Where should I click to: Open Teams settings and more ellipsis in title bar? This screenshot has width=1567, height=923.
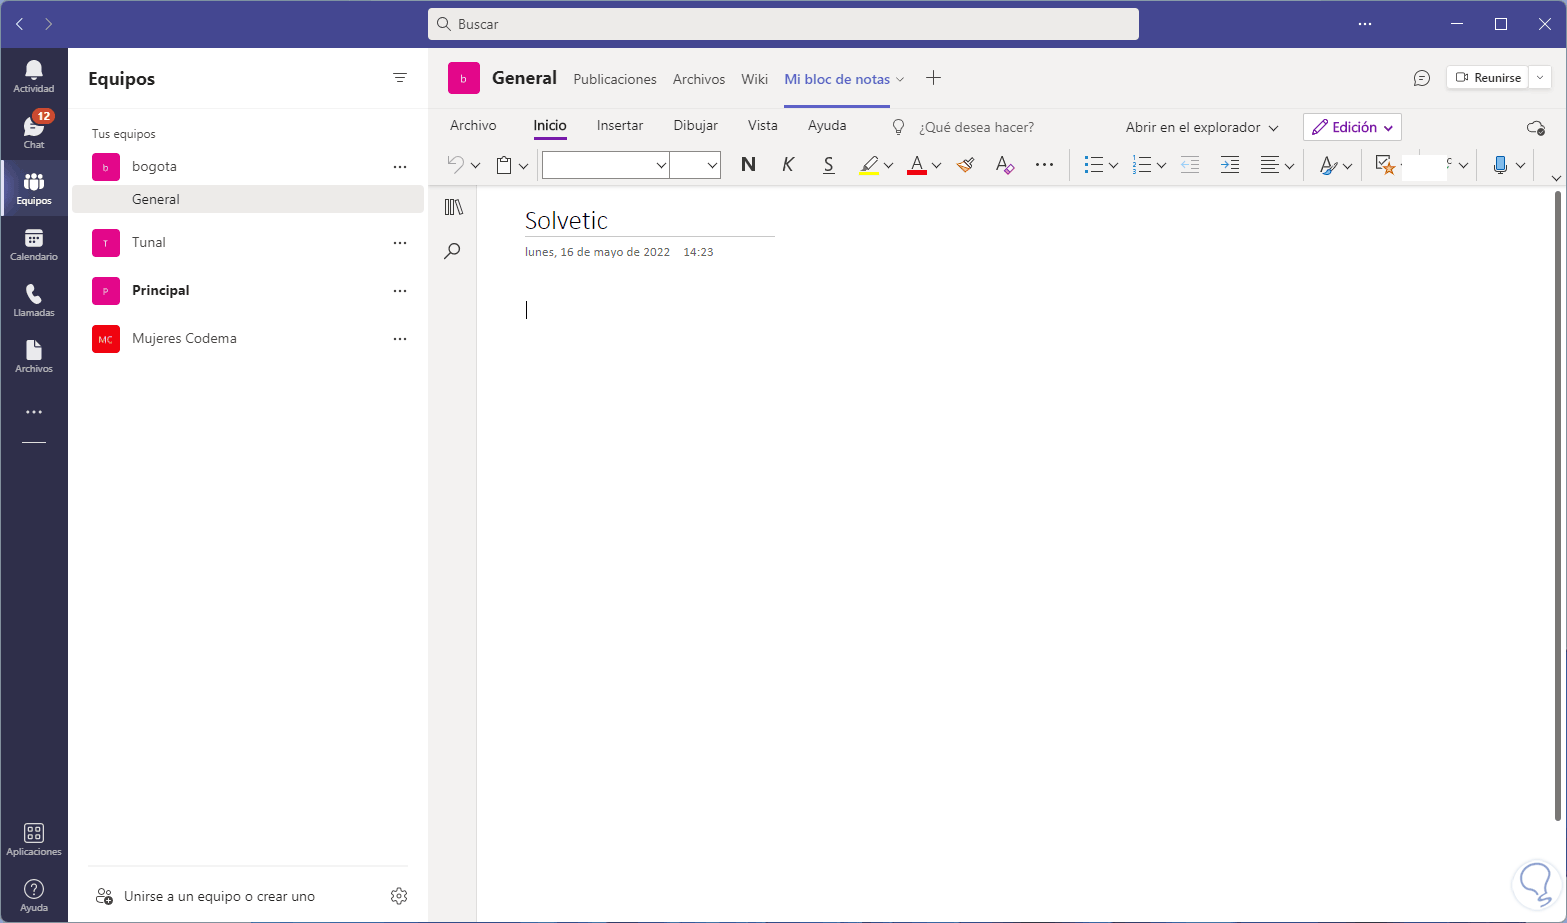(x=1365, y=24)
